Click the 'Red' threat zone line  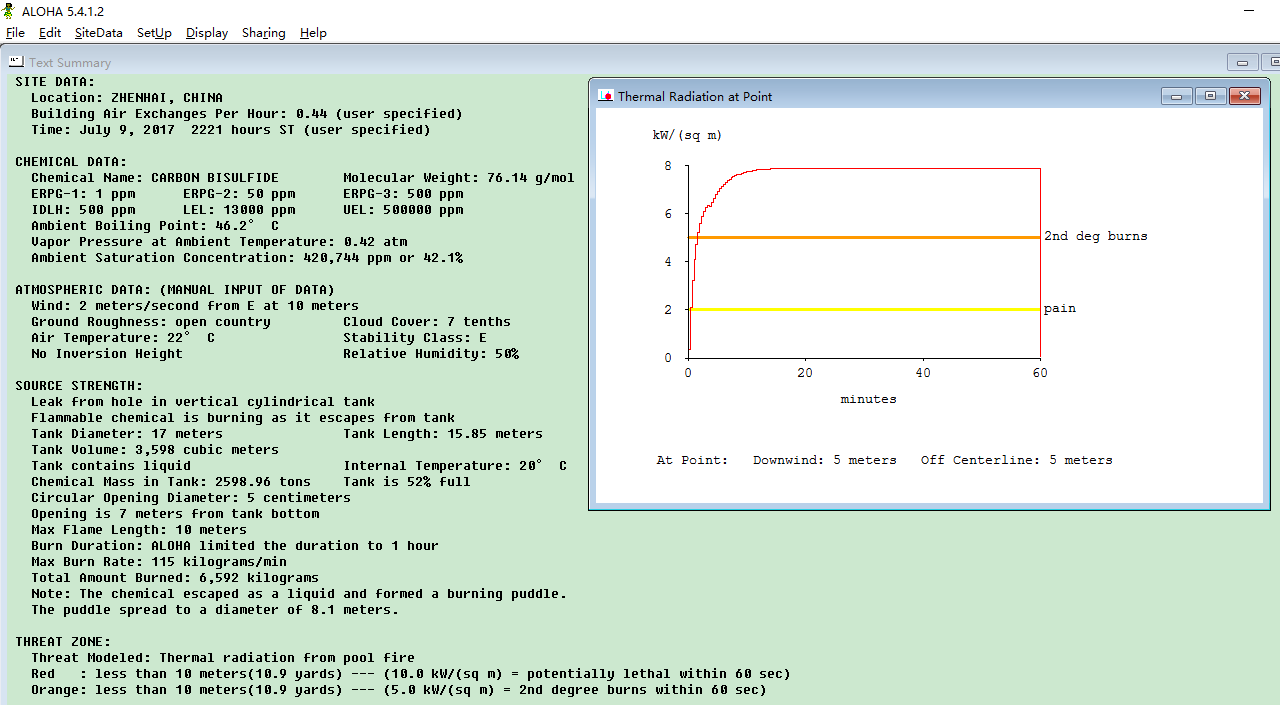[411, 674]
